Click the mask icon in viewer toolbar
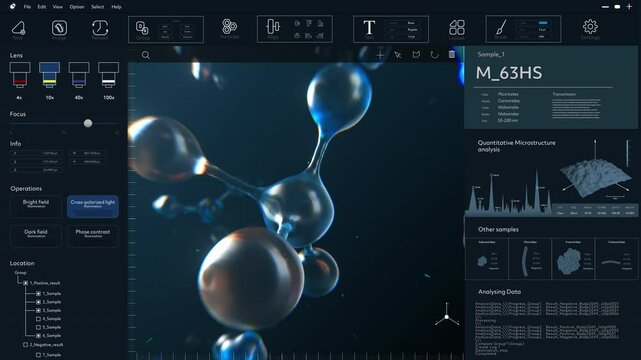The height and width of the screenshot is (360, 641). tap(416, 55)
